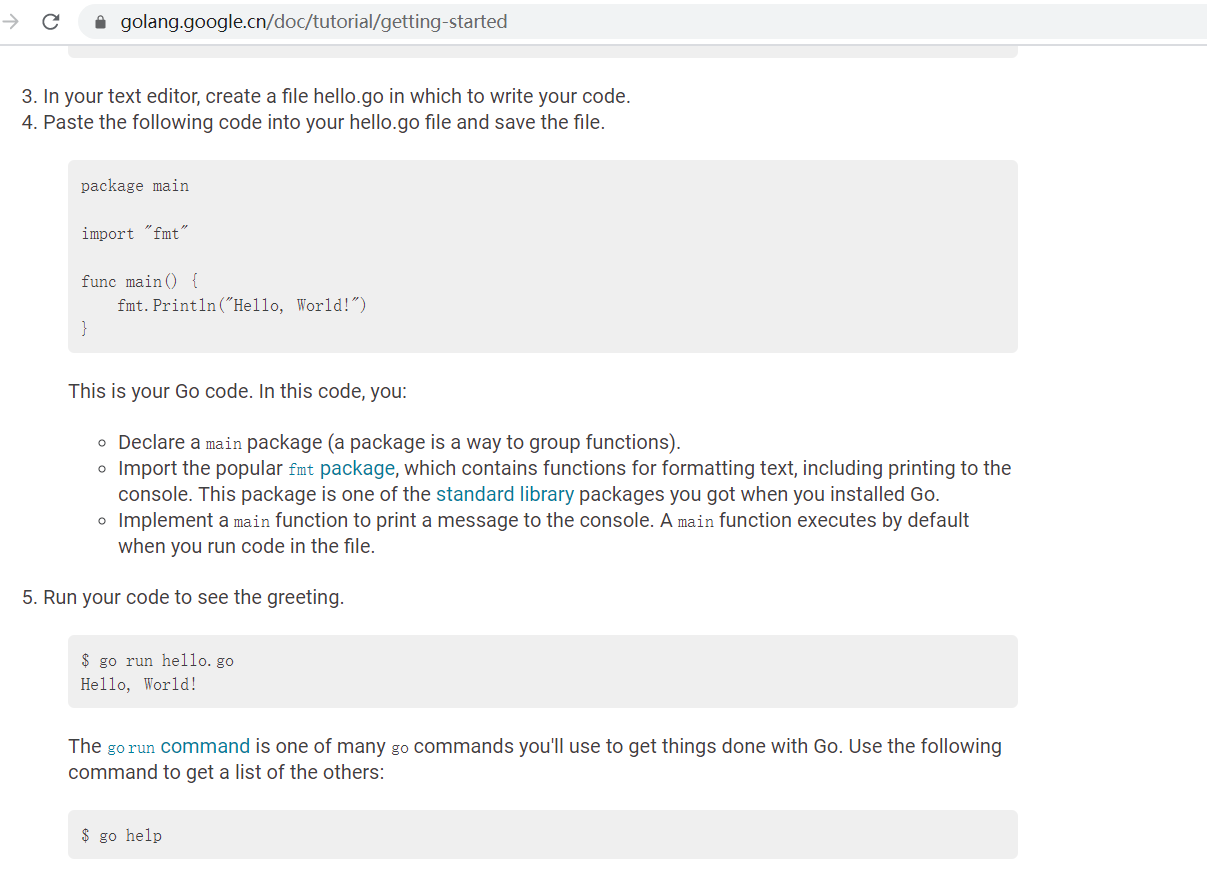
Task: Click 'This is your Go code' paragraph
Action: point(238,392)
